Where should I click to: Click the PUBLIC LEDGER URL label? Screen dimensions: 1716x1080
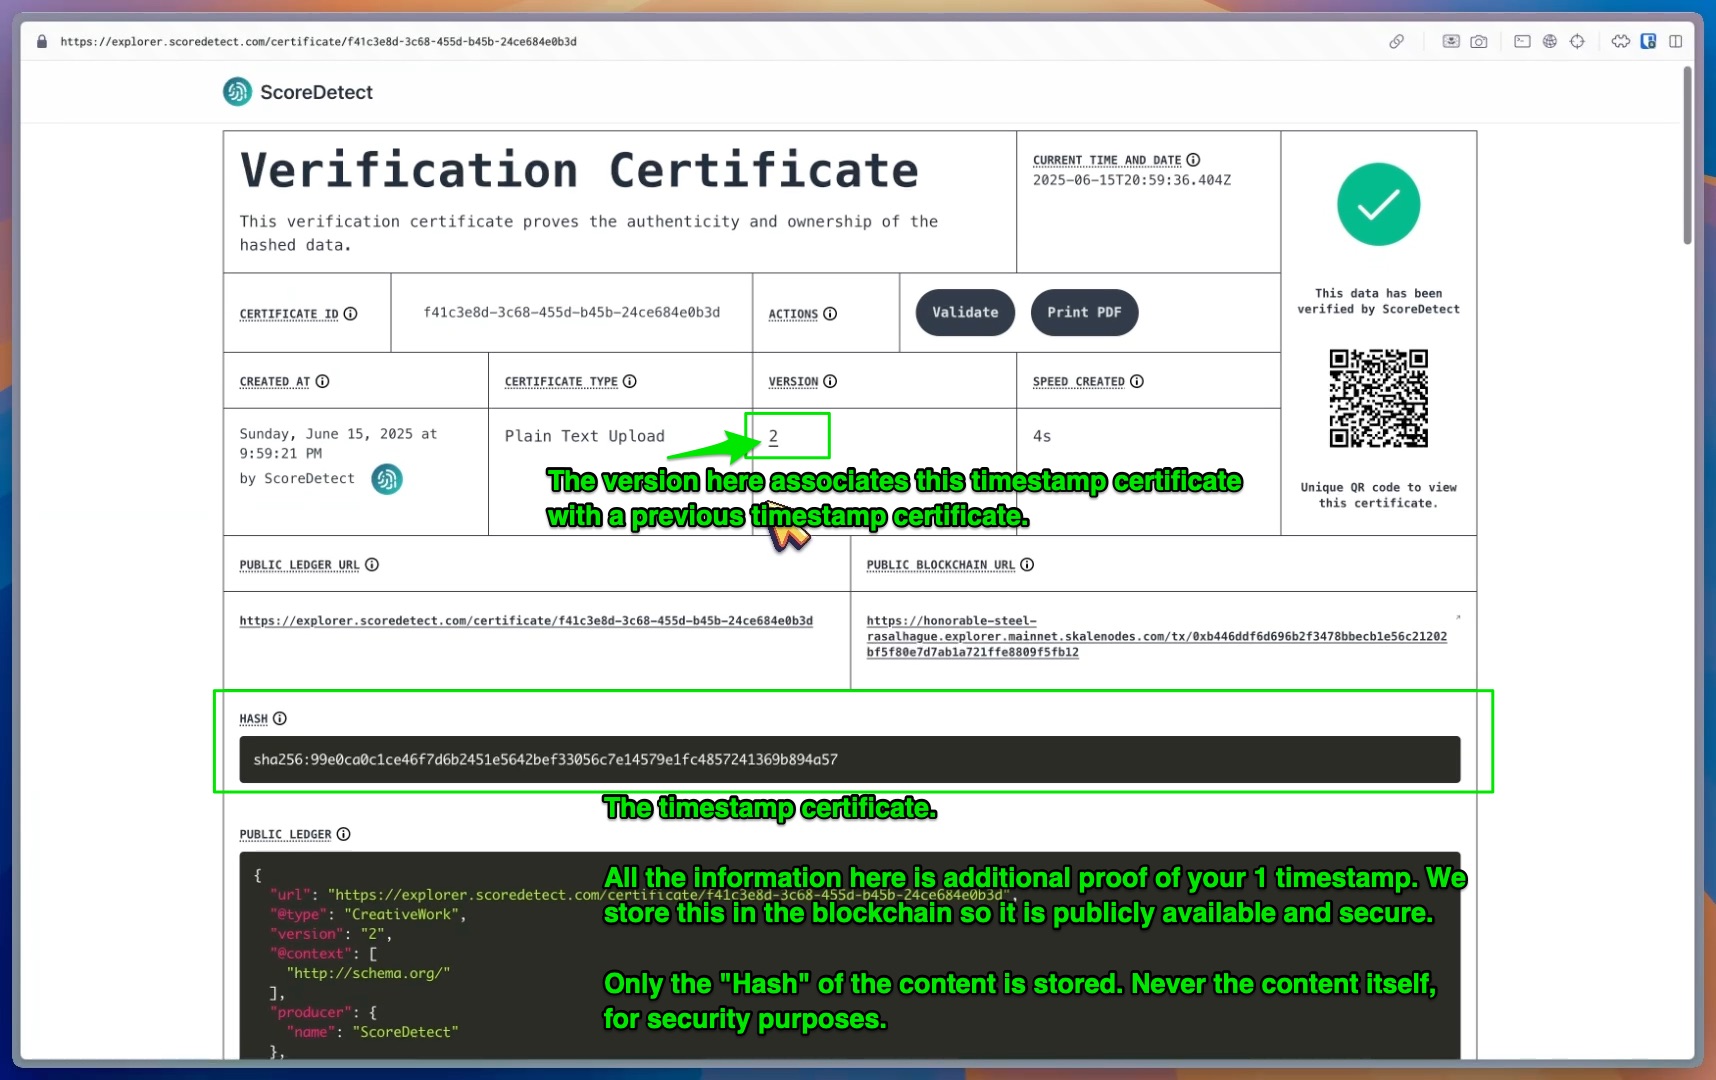[299, 565]
